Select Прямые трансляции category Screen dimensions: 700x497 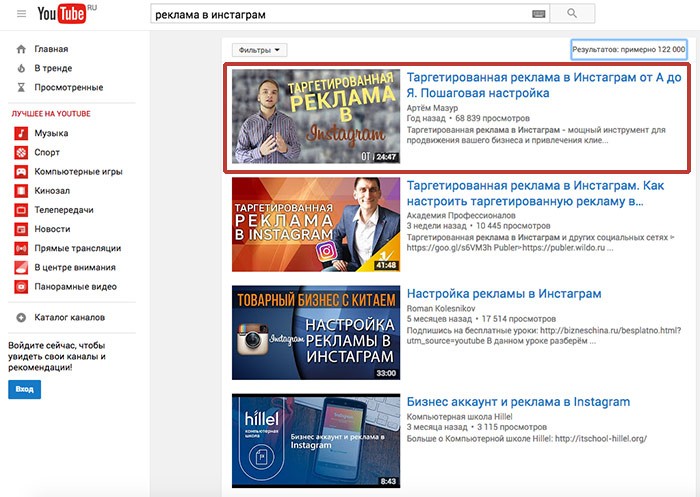point(78,248)
